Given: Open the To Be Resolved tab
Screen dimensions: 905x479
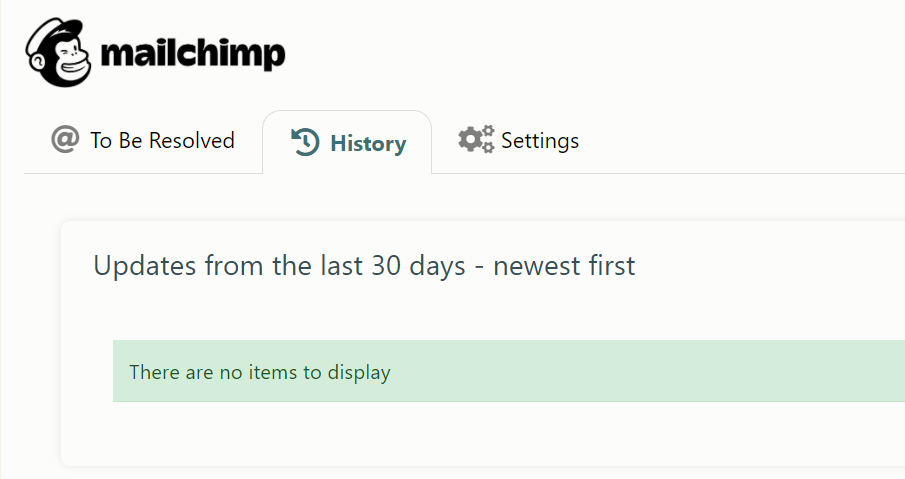Looking at the screenshot, I should (143, 140).
